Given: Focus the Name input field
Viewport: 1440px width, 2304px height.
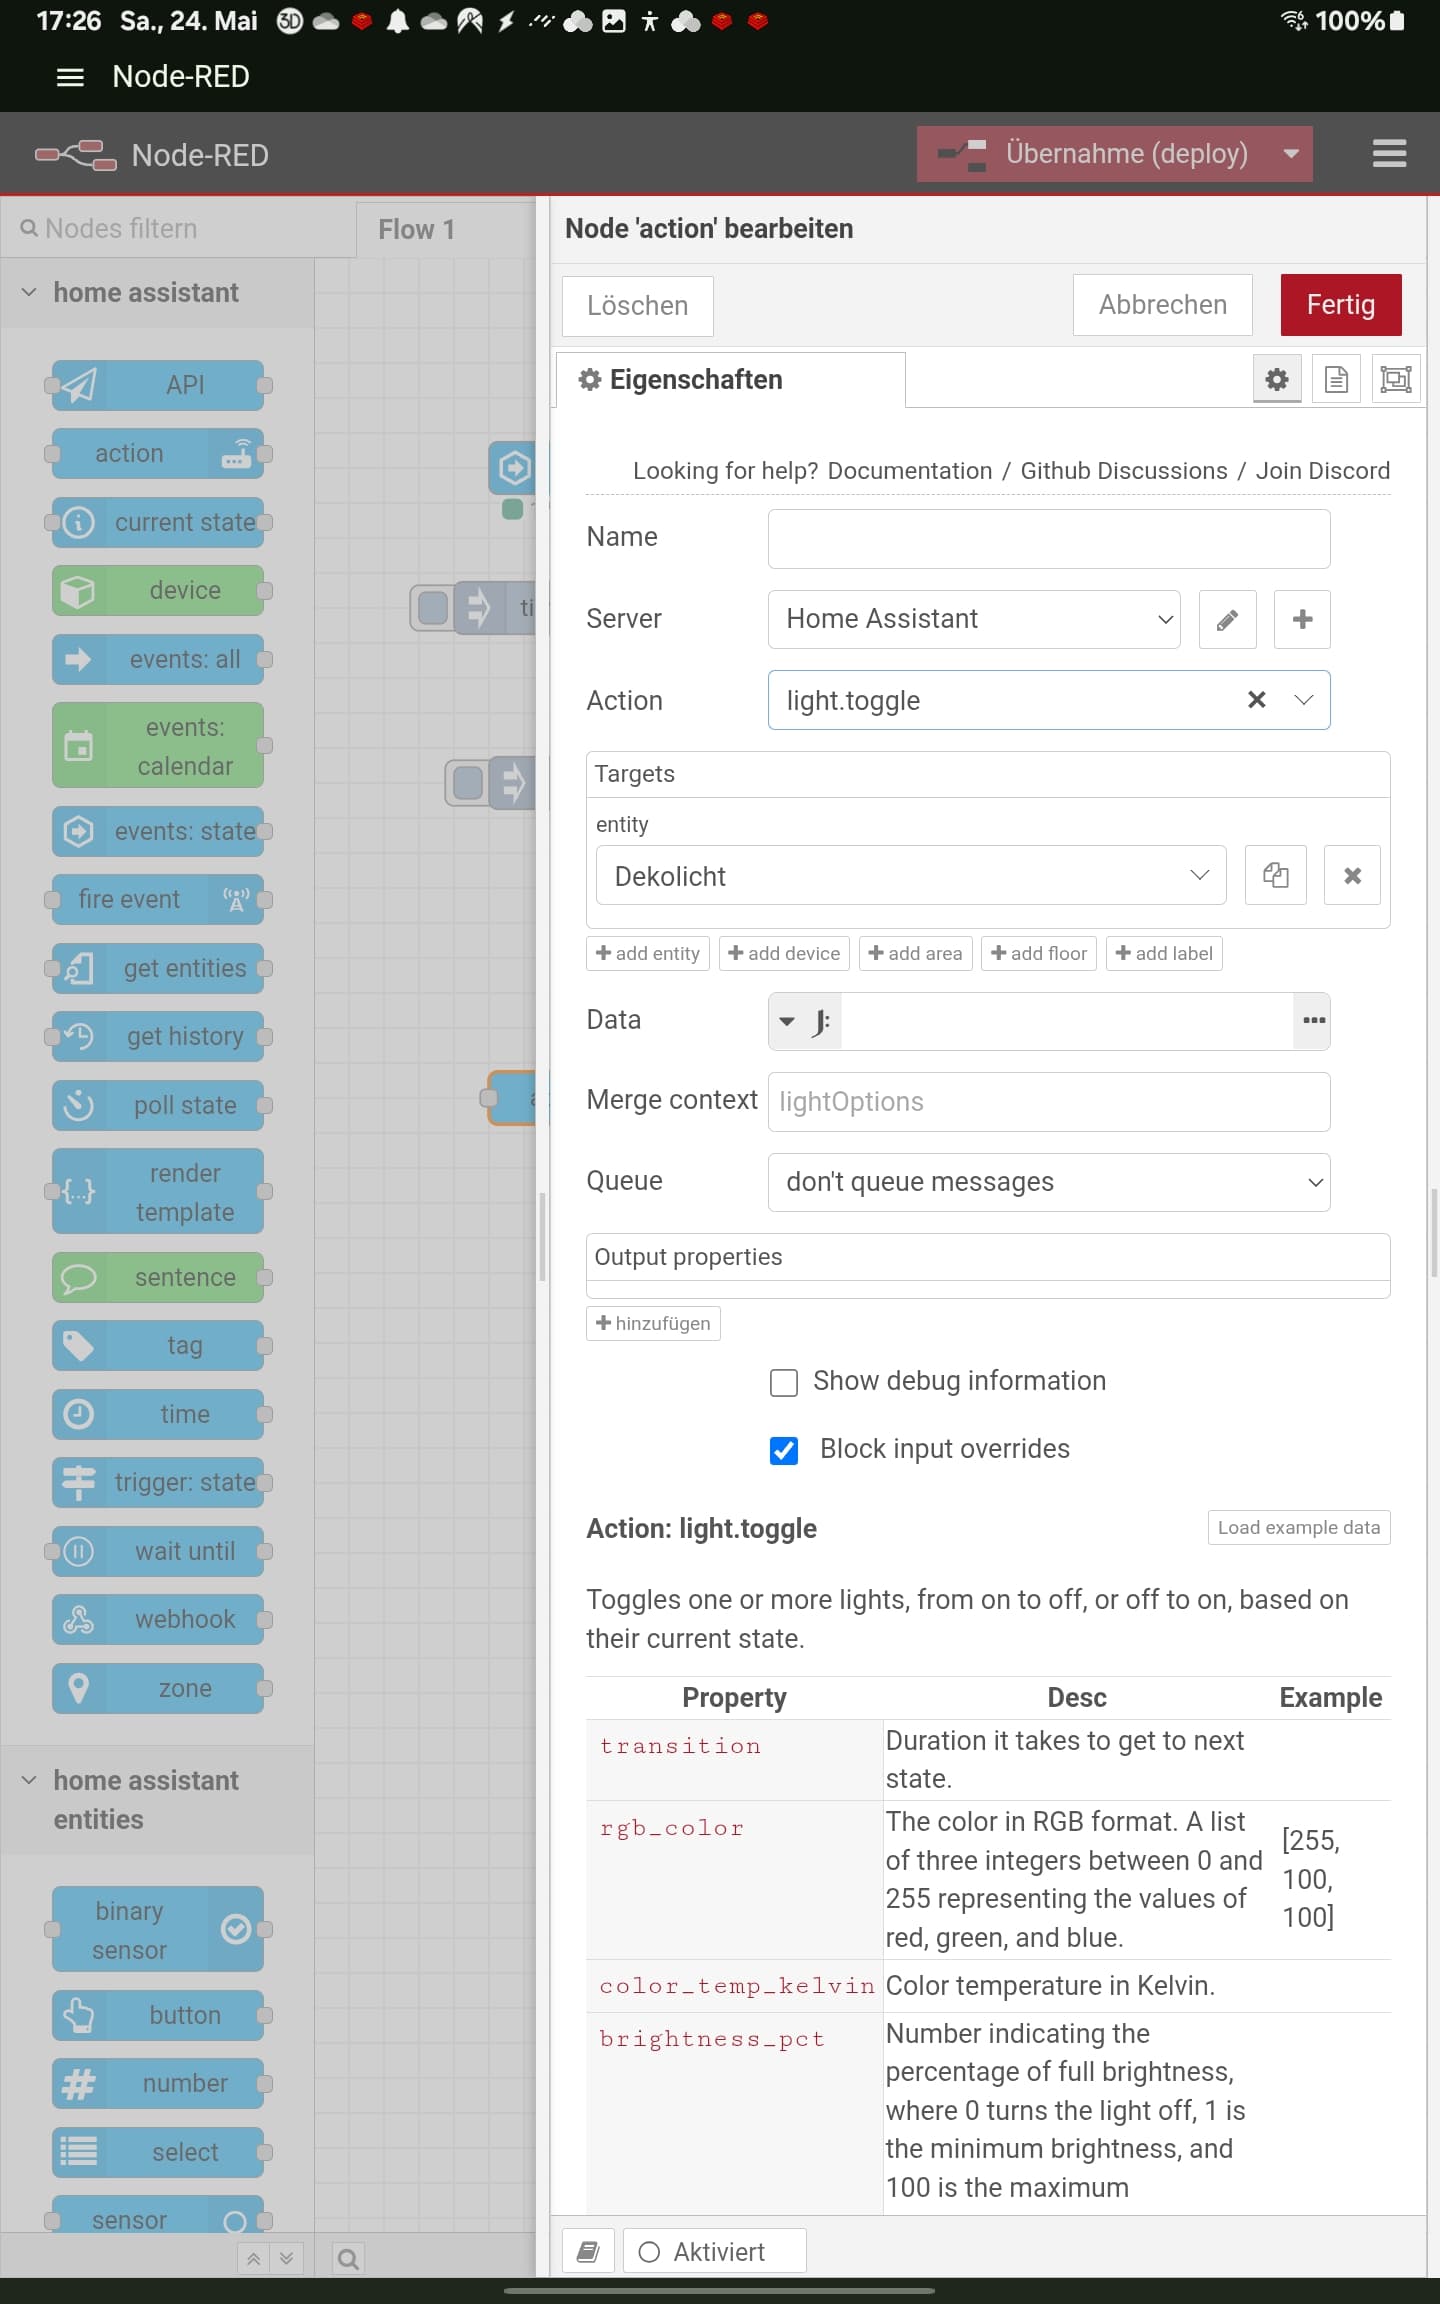Looking at the screenshot, I should click(1049, 539).
